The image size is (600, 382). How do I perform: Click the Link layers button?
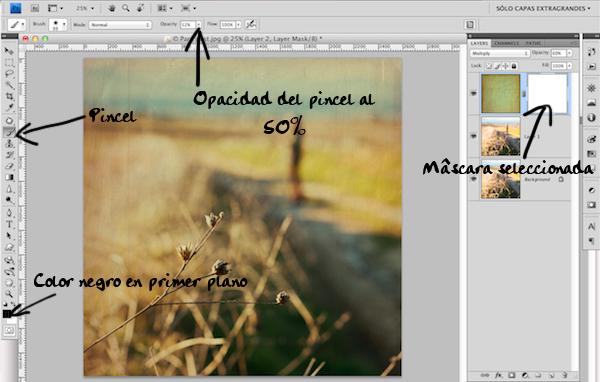(x=484, y=375)
